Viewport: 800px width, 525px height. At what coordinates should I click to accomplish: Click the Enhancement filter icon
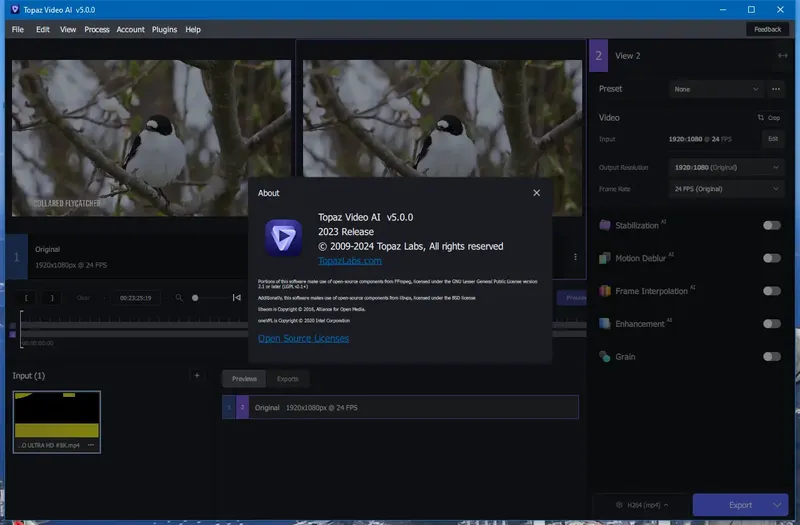tap(605, 323)
